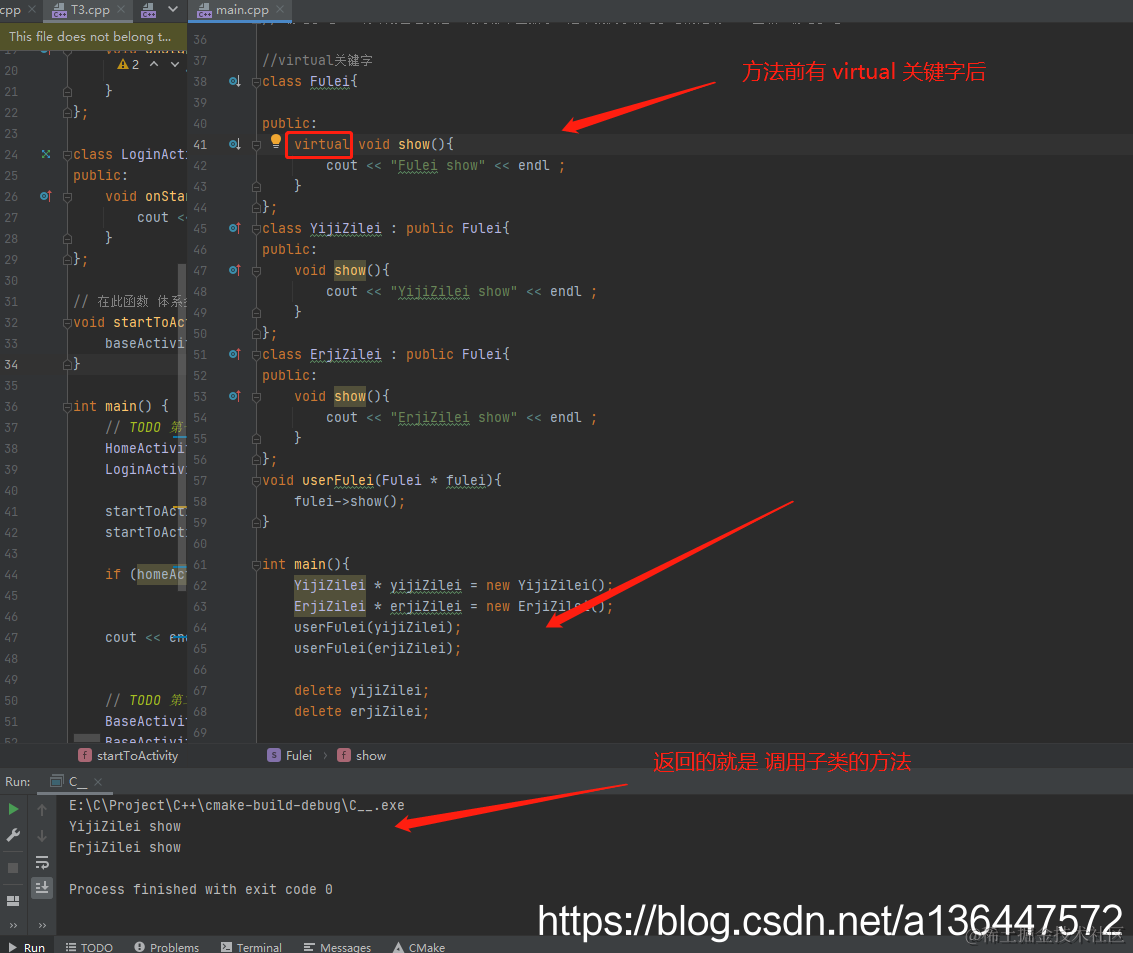
Task: Open the Run tool window
Action: pyautogui.click(x=27, y=946)
